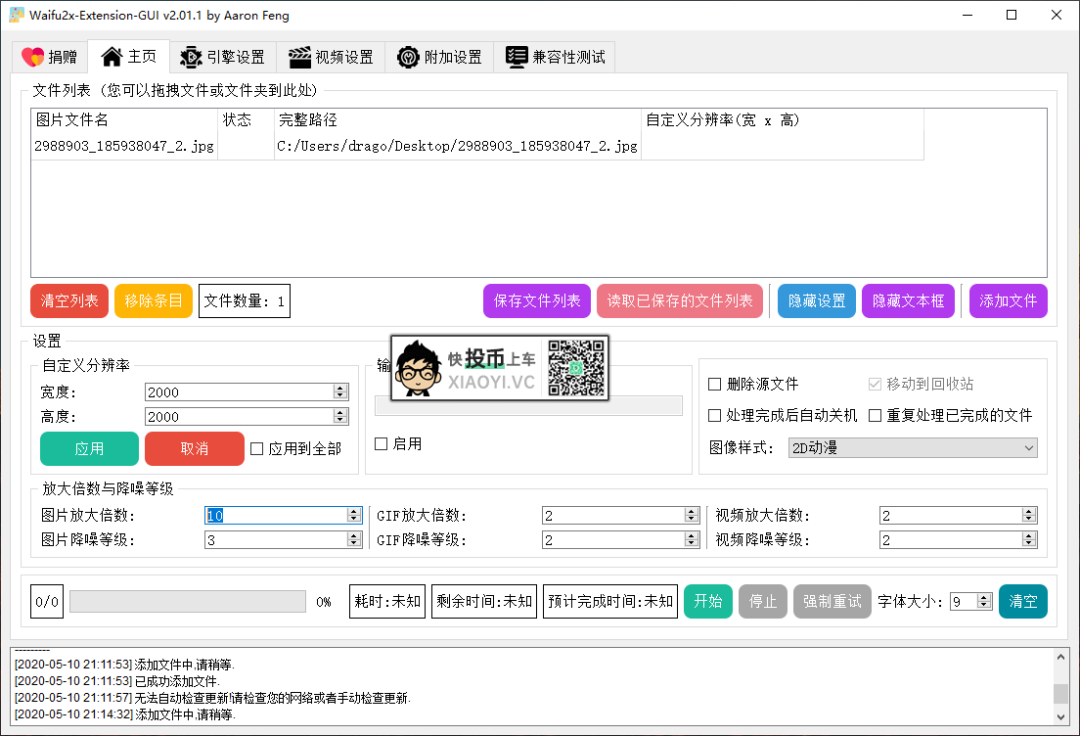Check the 处理完成后自动关机 auto-shutdown option
Image resolution: width=1080 pixels, height=736 pixels.
[715, 415]
